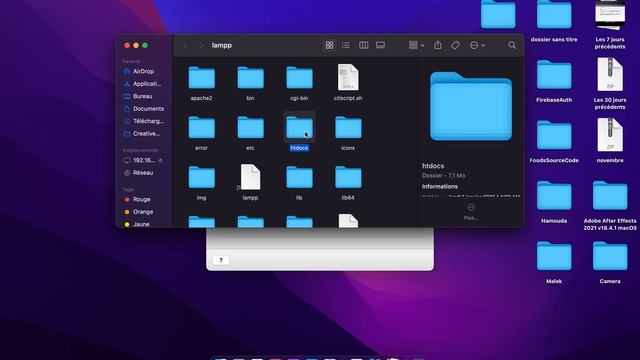
Task: Select the lampp file
Action: 250,177
